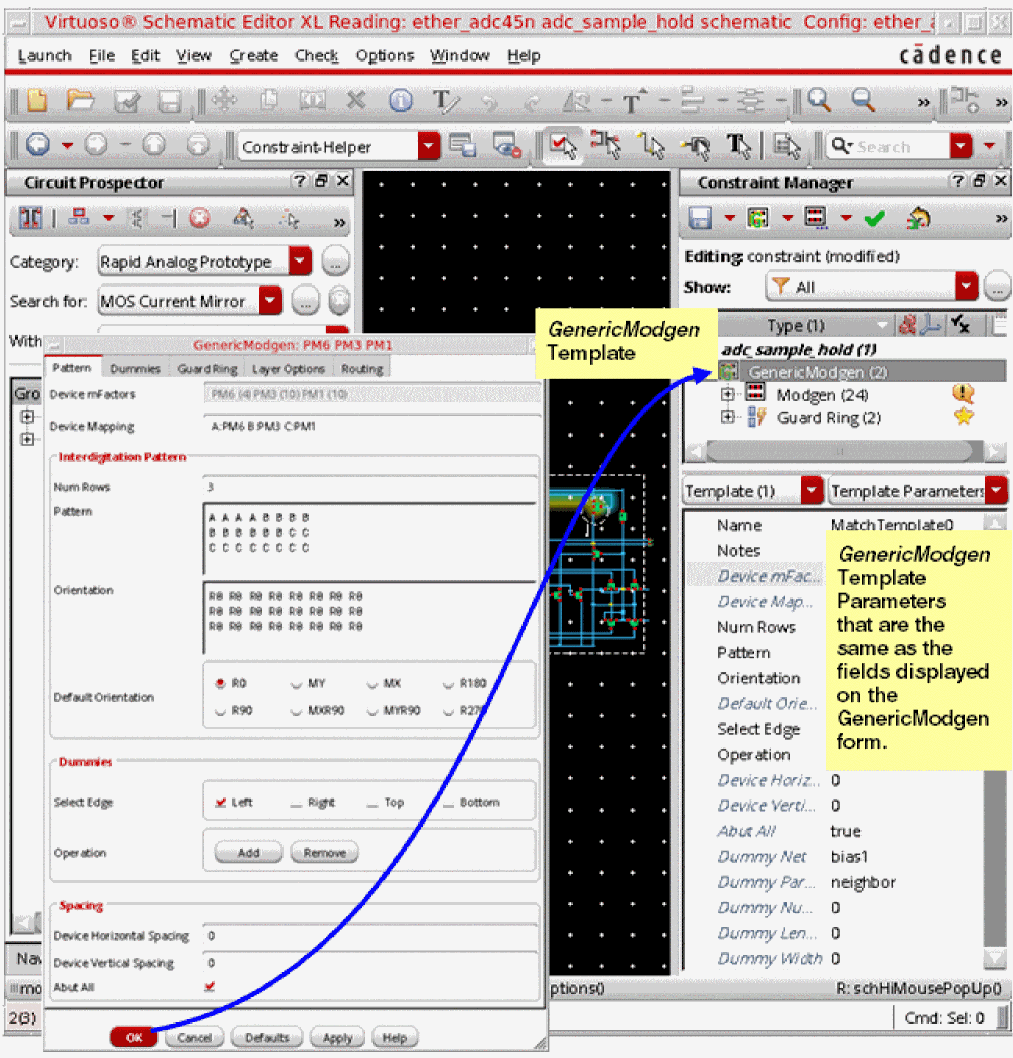Click the Properties info icon
Viewport: 1013px width, 1058px height.
401,101
